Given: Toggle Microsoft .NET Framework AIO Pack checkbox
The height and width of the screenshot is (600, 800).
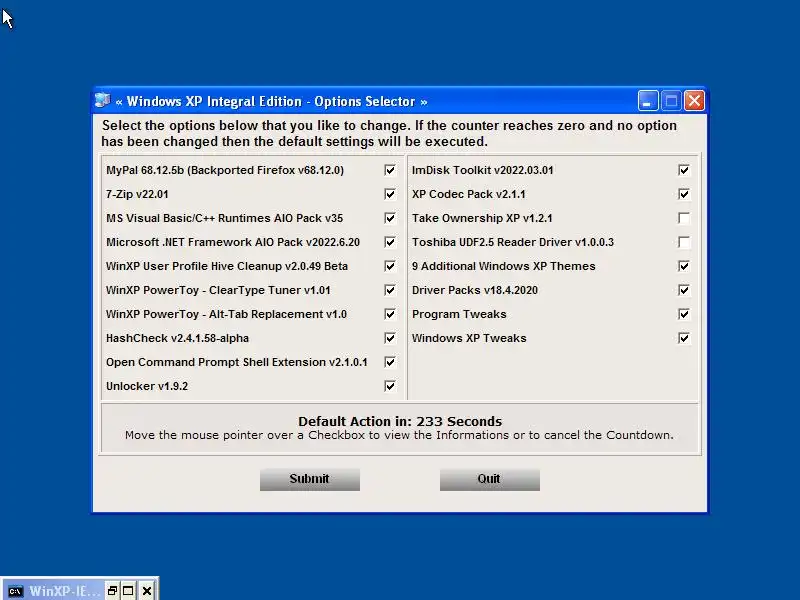Looking at the screenshot, I should [x=390, y=242].
